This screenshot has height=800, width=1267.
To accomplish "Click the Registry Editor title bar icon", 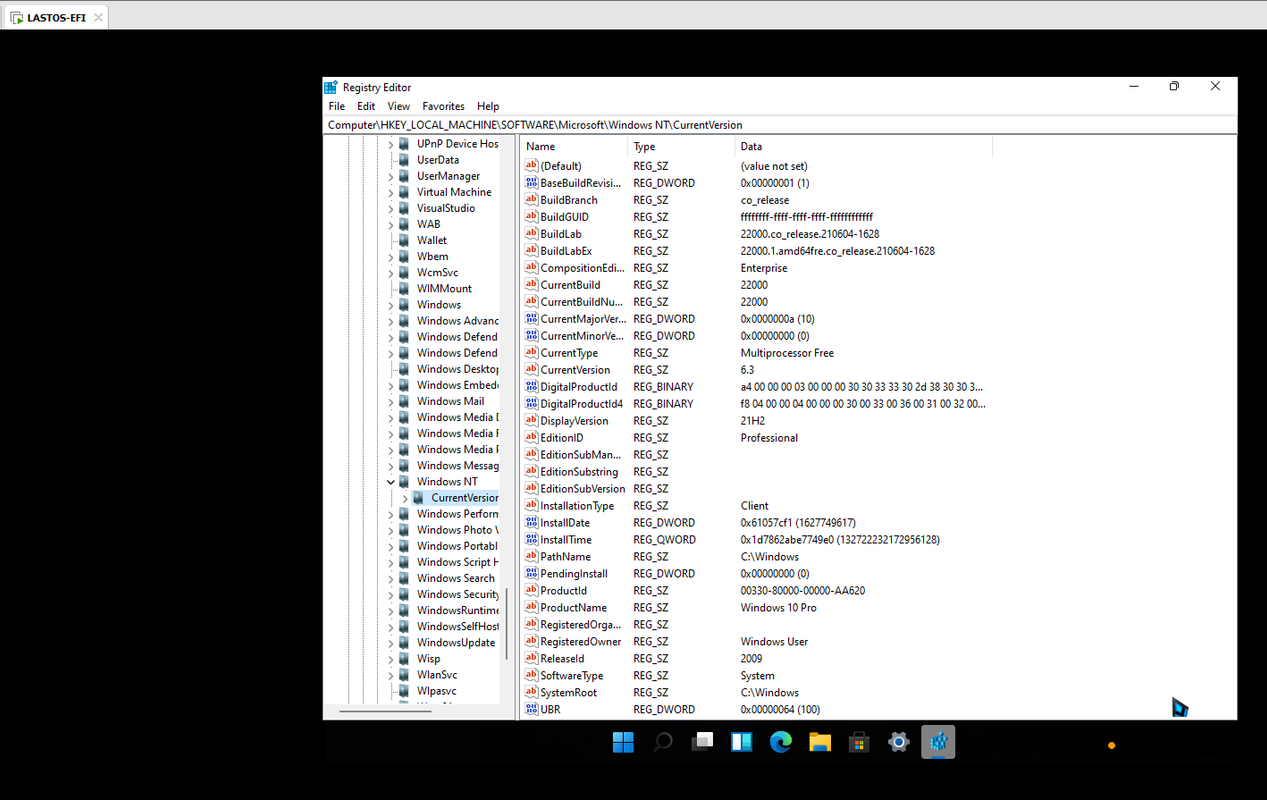I will click(331, 87).
